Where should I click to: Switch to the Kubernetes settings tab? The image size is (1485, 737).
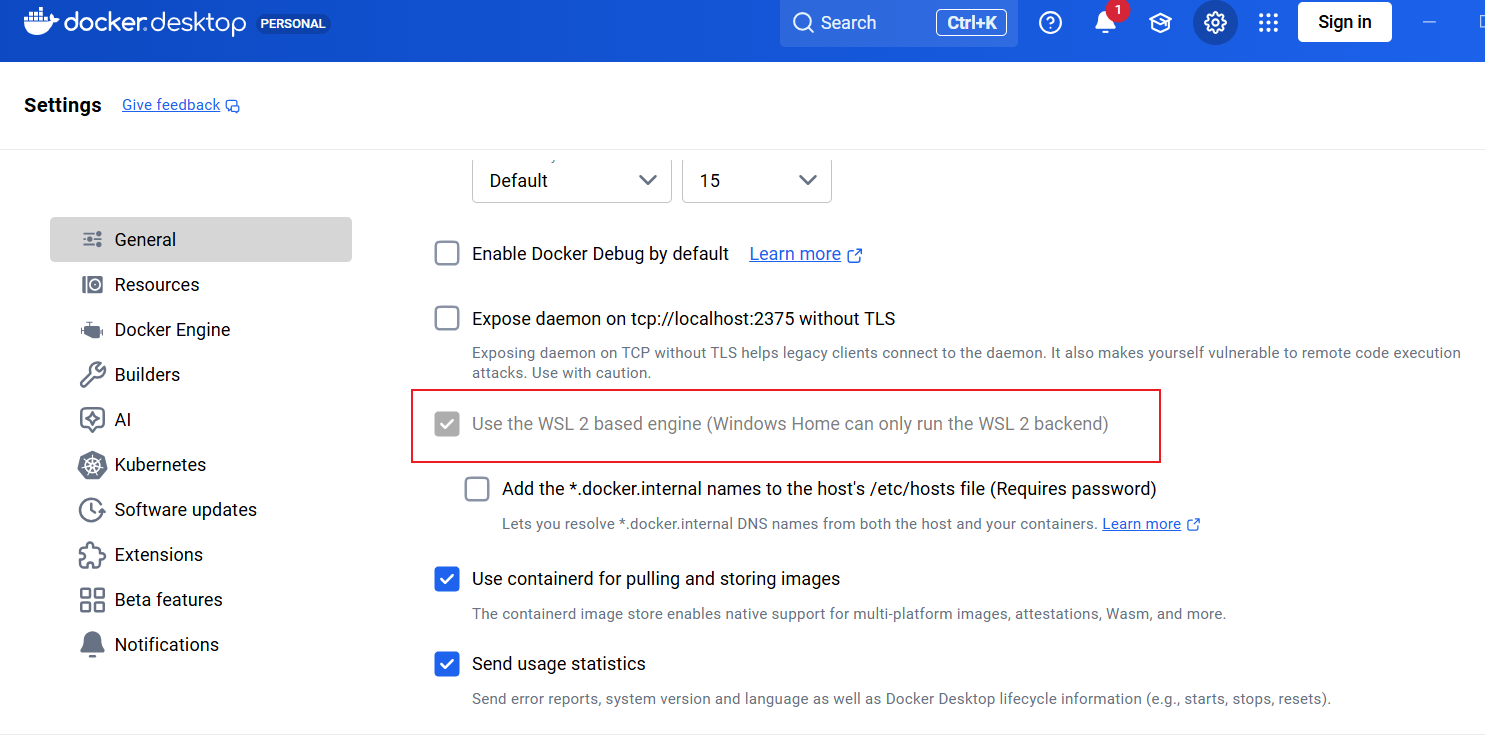pyautogui.click(x=201, y=465)
